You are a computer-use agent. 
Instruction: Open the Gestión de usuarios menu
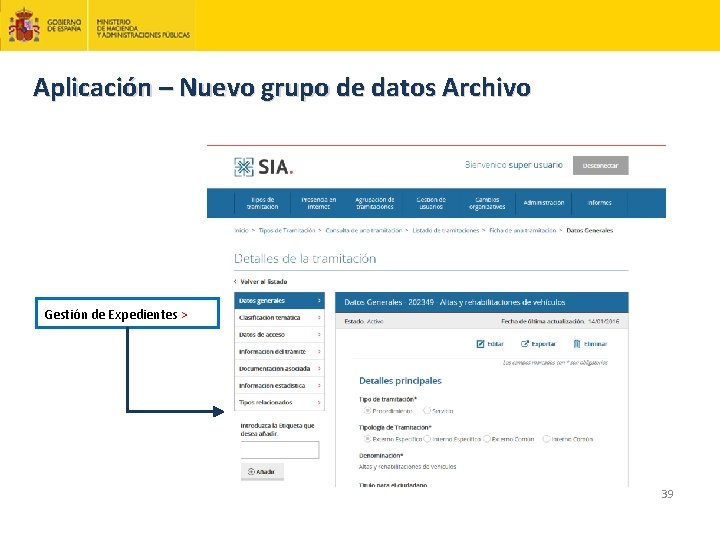[x=431, y=203]
